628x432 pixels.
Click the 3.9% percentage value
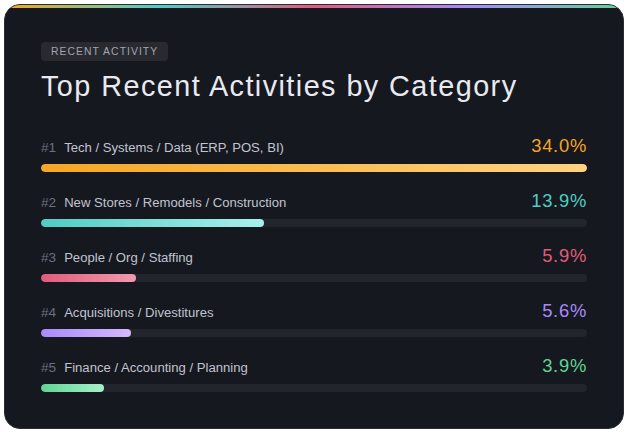[564, 366]
